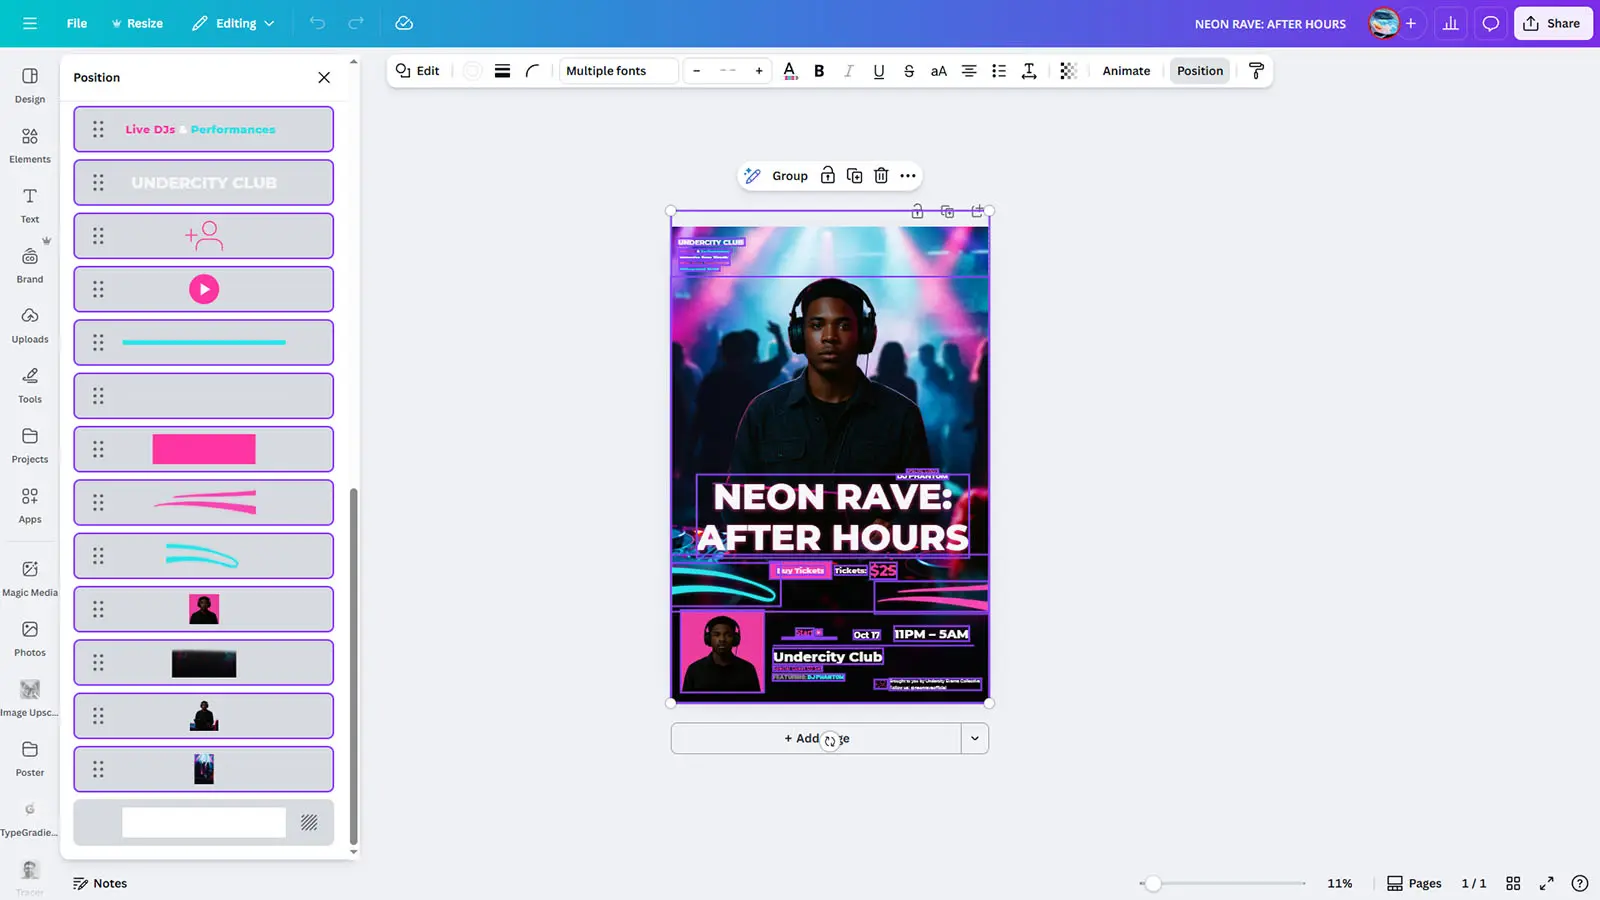
Task: Click the copy style paint roller icon
Action: click(x=1256, y=71)
